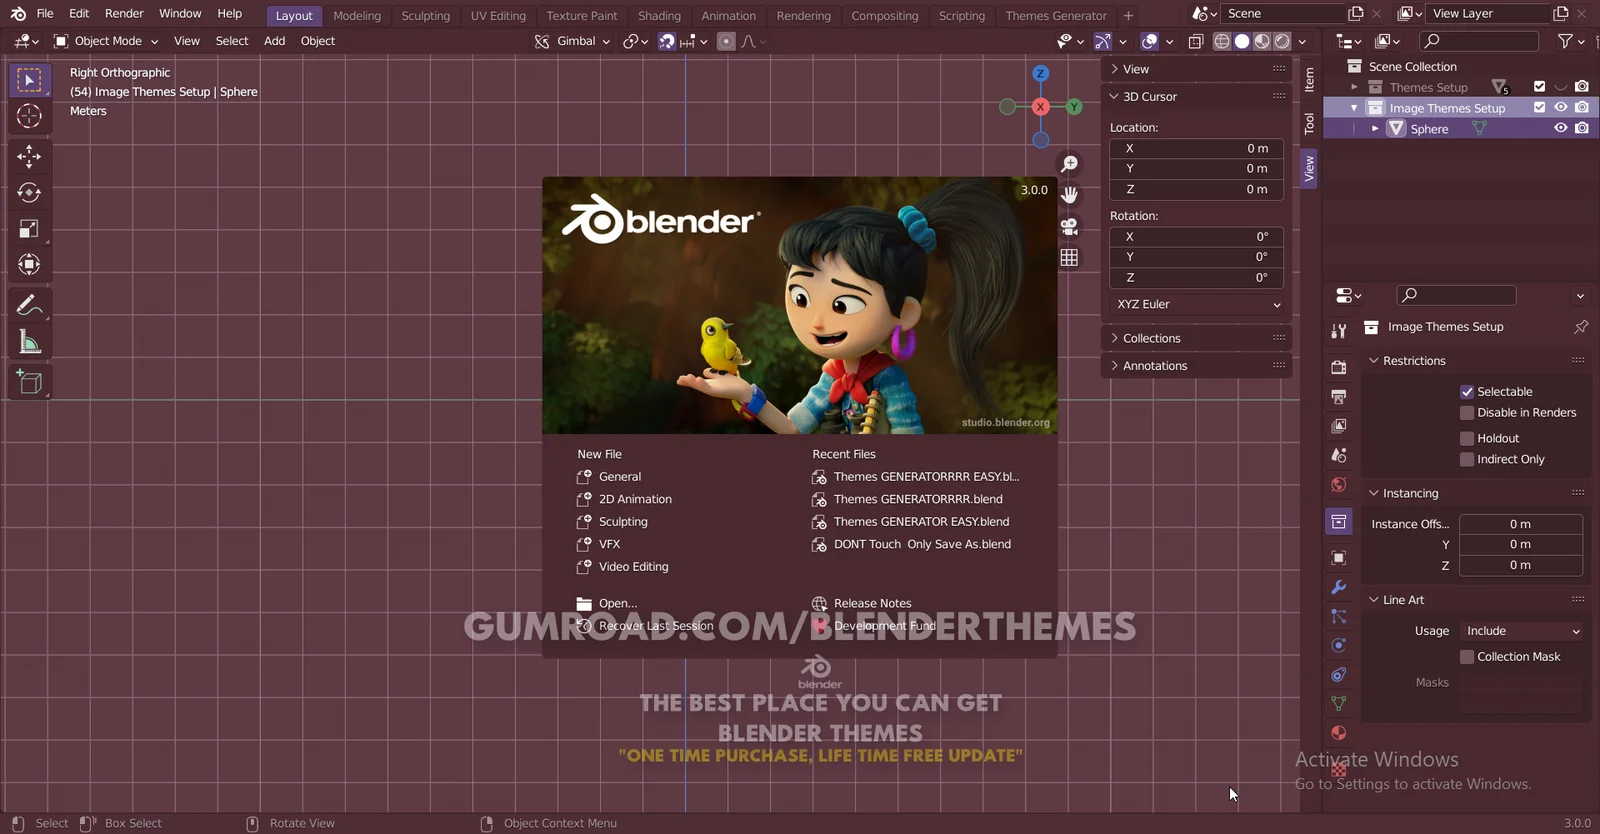Open the View Layer properties tab
This screenshot has height=834, width=1600.
(1339, 426)
